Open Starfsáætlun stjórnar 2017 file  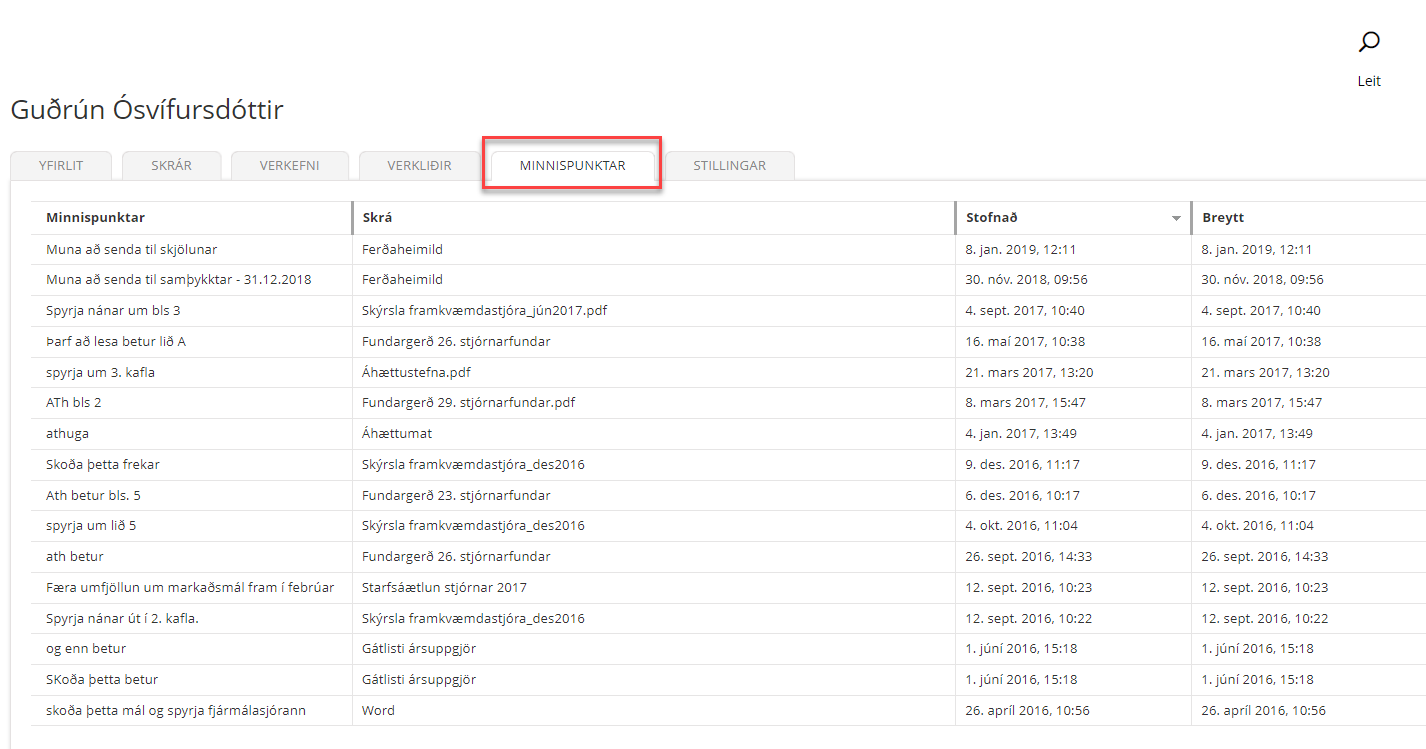click(444, 588)
